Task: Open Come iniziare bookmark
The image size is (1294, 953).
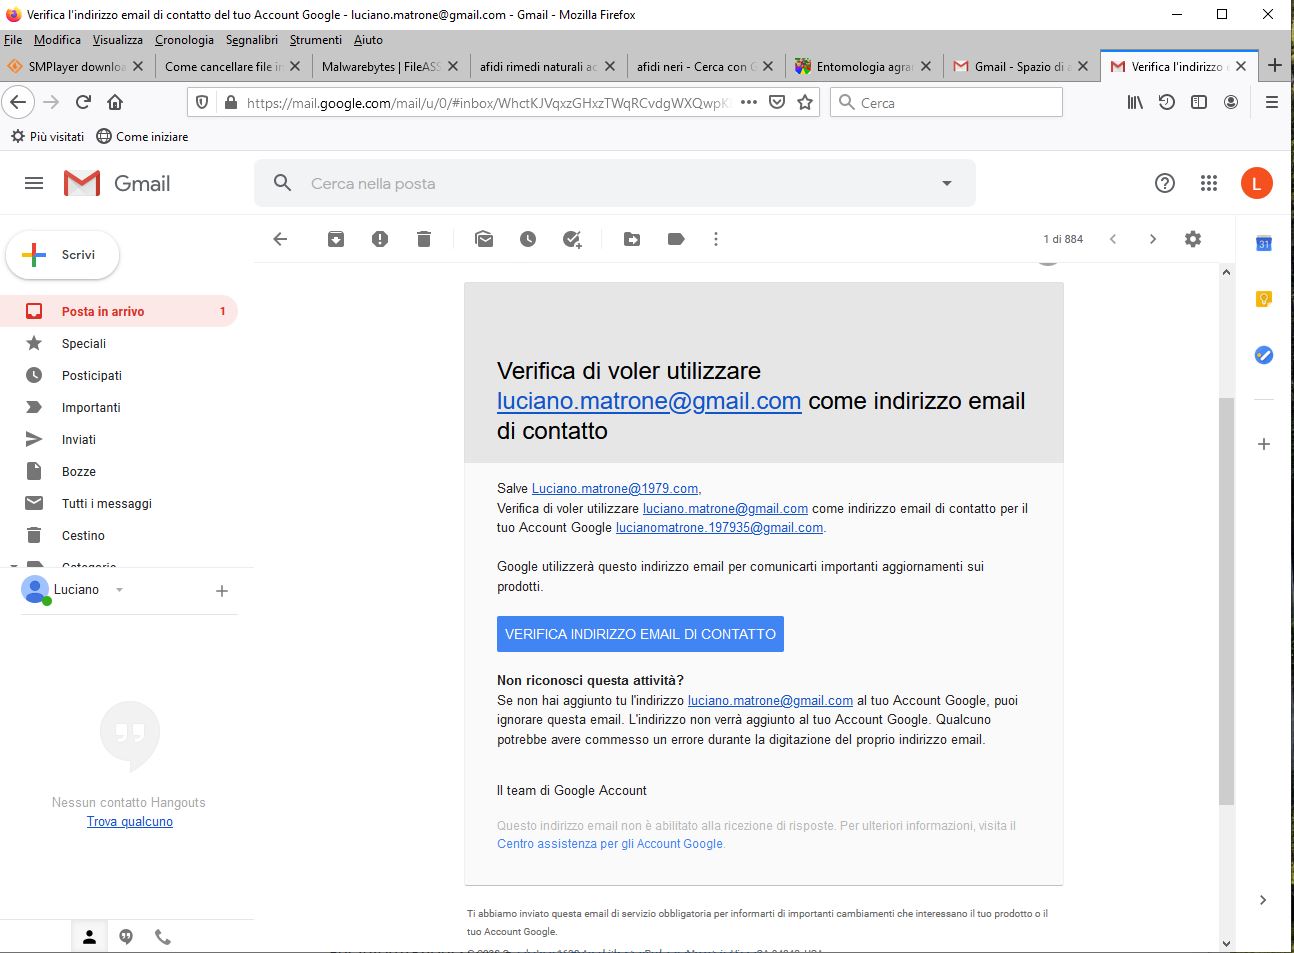Action: 142,136
